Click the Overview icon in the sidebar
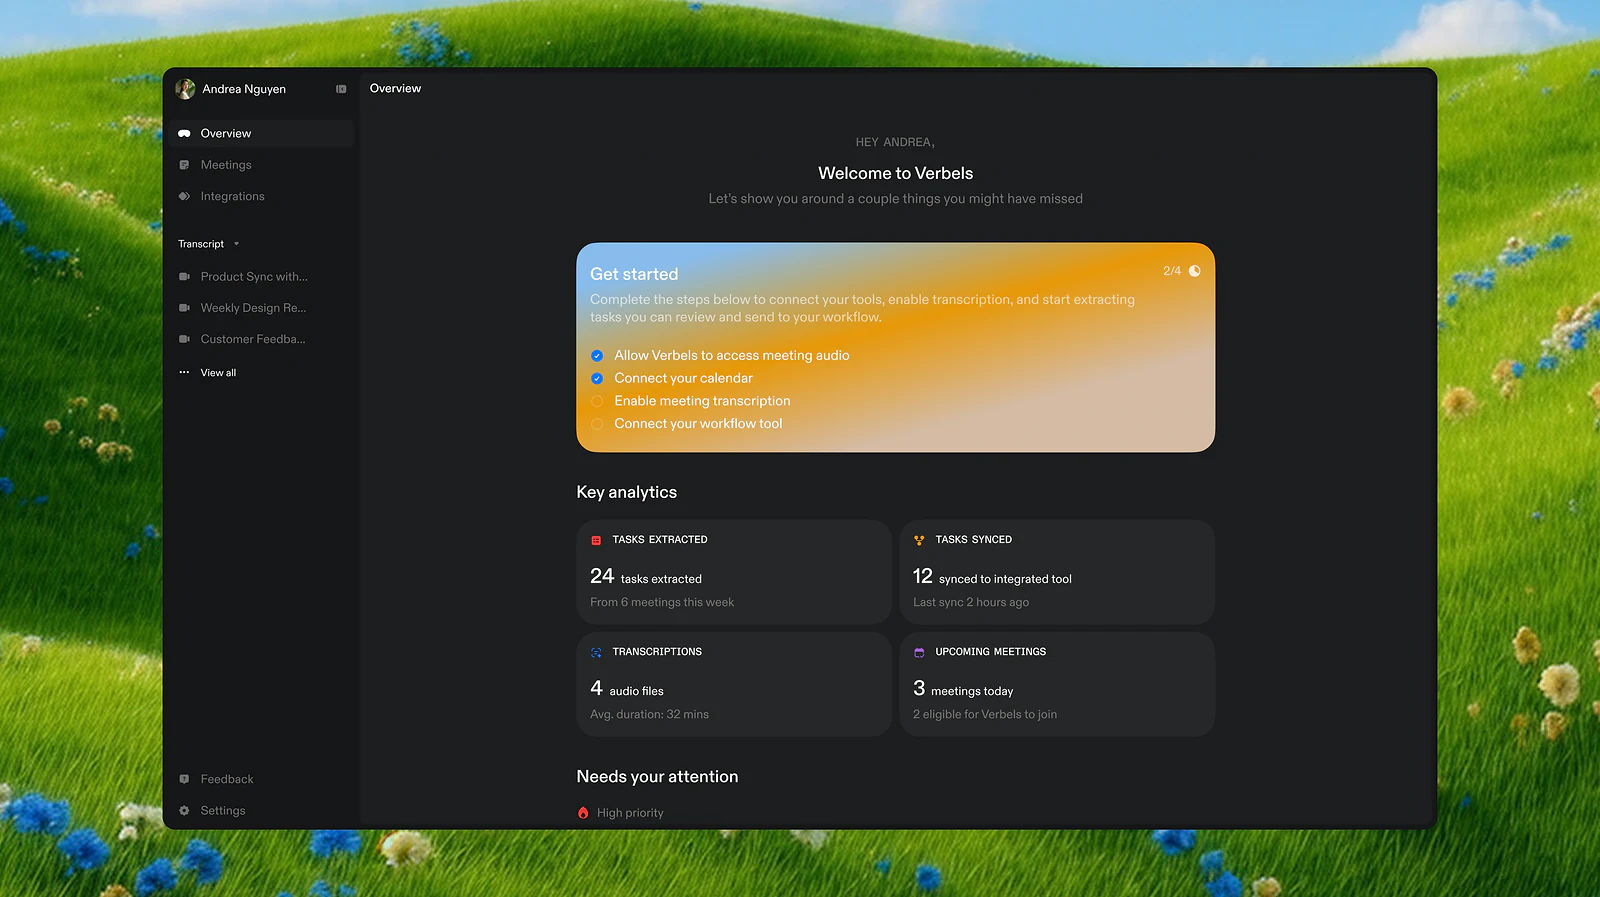The image size is (1600, 897). click(x=184, y=134)
